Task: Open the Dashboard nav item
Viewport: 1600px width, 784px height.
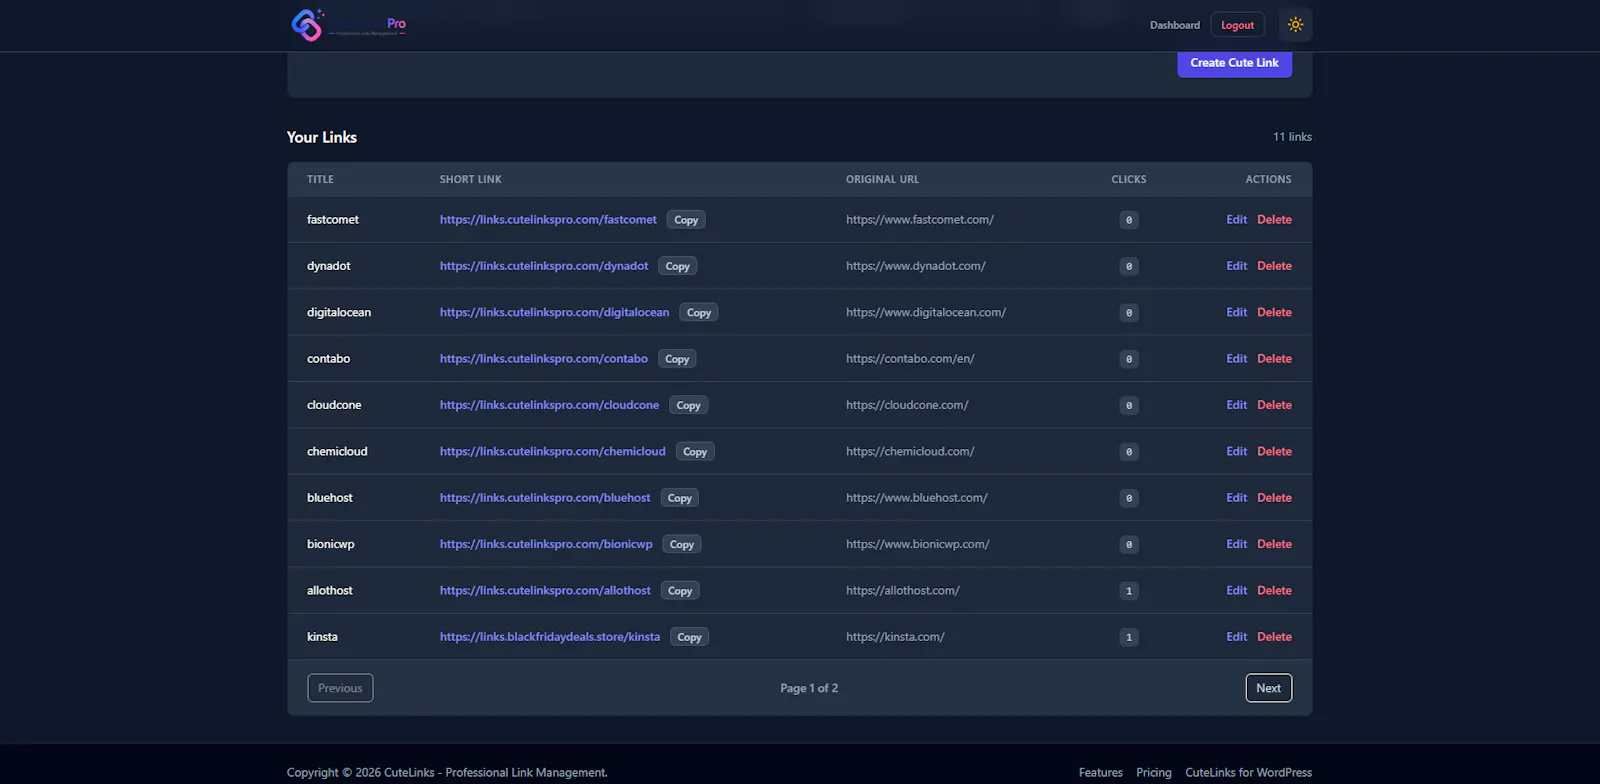Action: [1174, 25]
